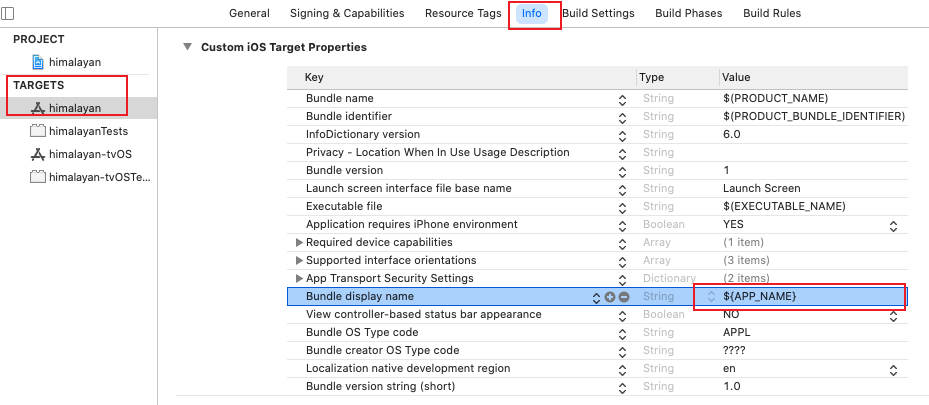929x405 pixels.
Task: Toggle the sidebar panel icon at top left
Action: click(x=8, y=13)
